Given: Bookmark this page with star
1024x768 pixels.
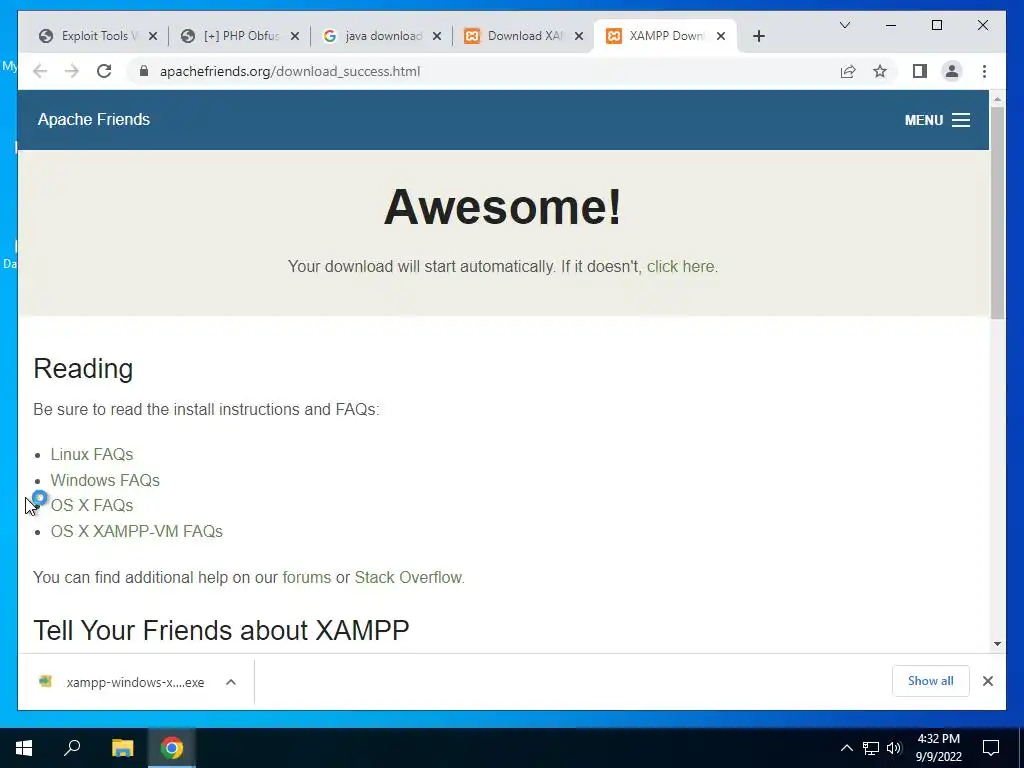Looking at the screenshot, I should point(880,71).
